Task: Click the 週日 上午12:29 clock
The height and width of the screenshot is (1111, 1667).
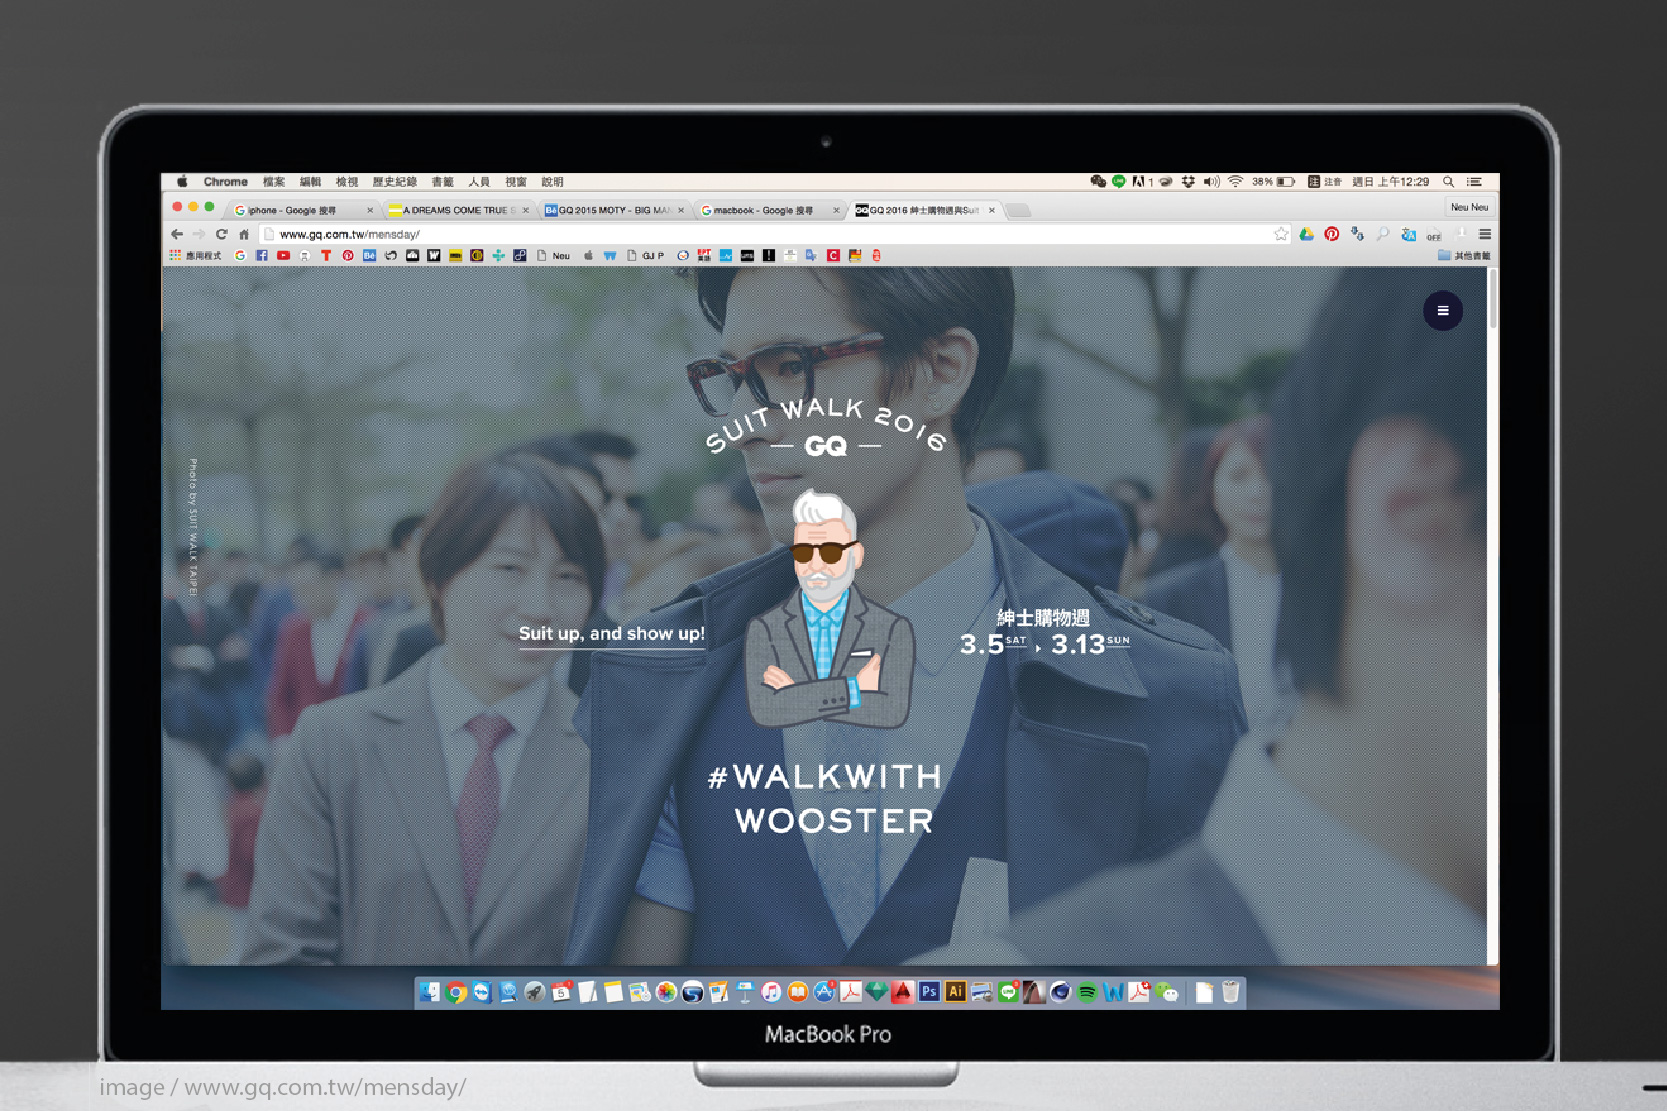Action: (x=1391, y=182)
